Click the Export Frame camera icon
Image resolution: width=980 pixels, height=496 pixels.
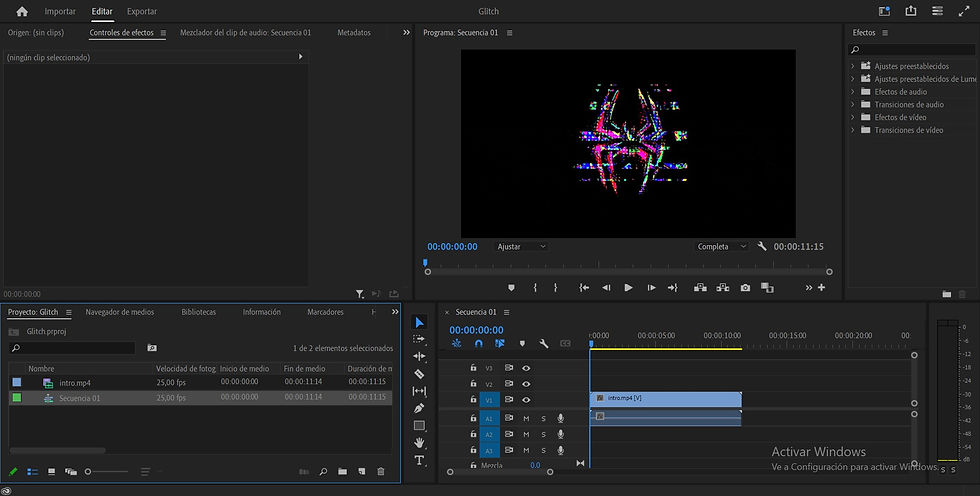[745, 288]
